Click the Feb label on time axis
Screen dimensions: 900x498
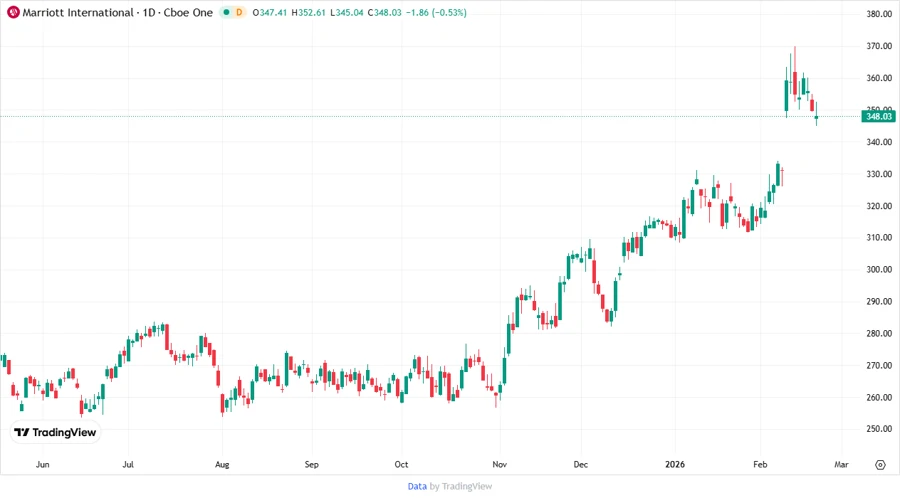click(760, 465)
